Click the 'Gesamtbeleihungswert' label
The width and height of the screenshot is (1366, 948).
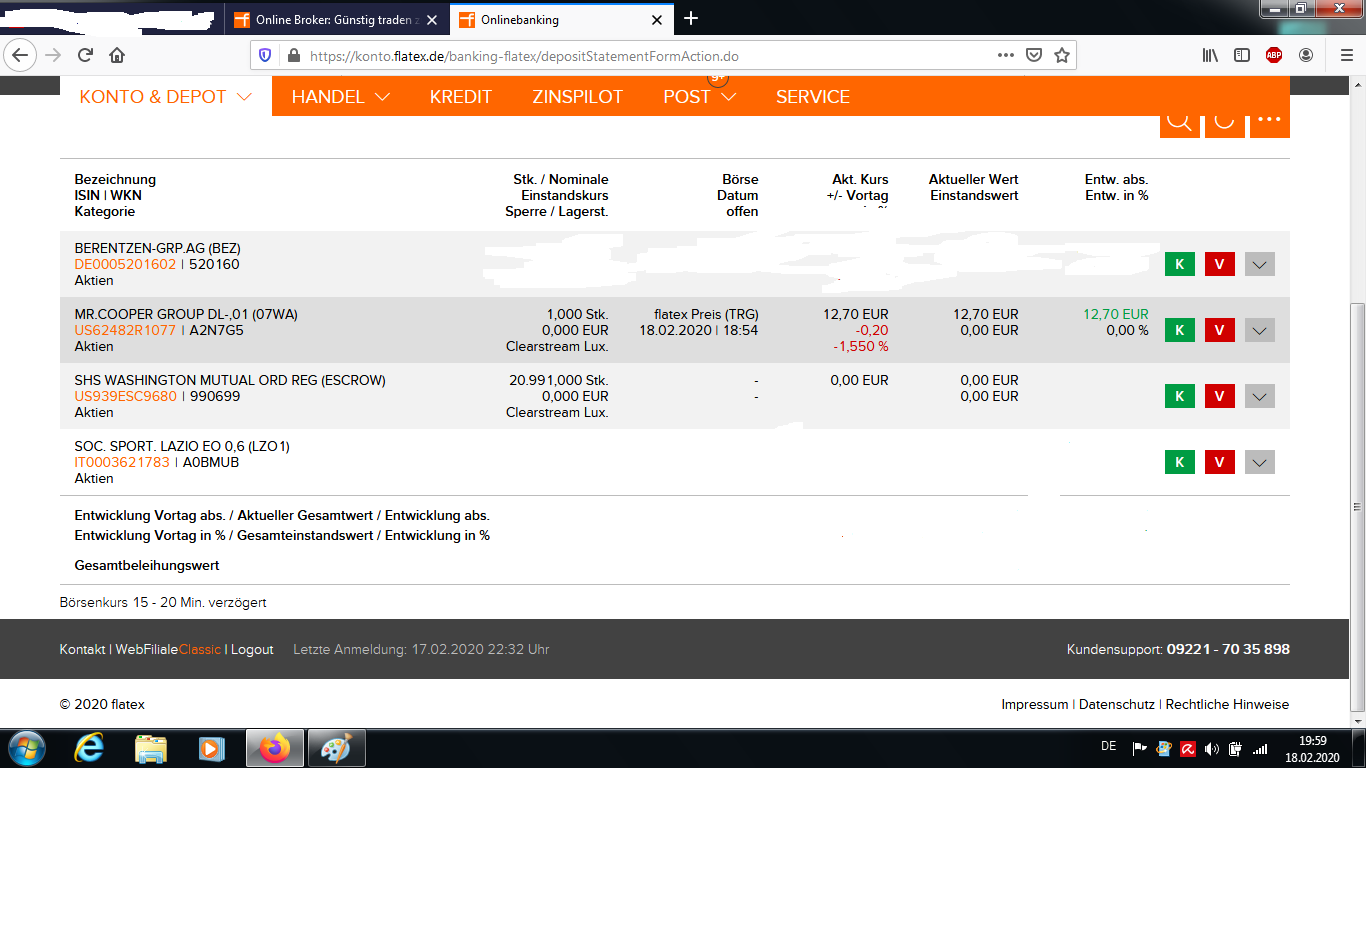[147, 565]
